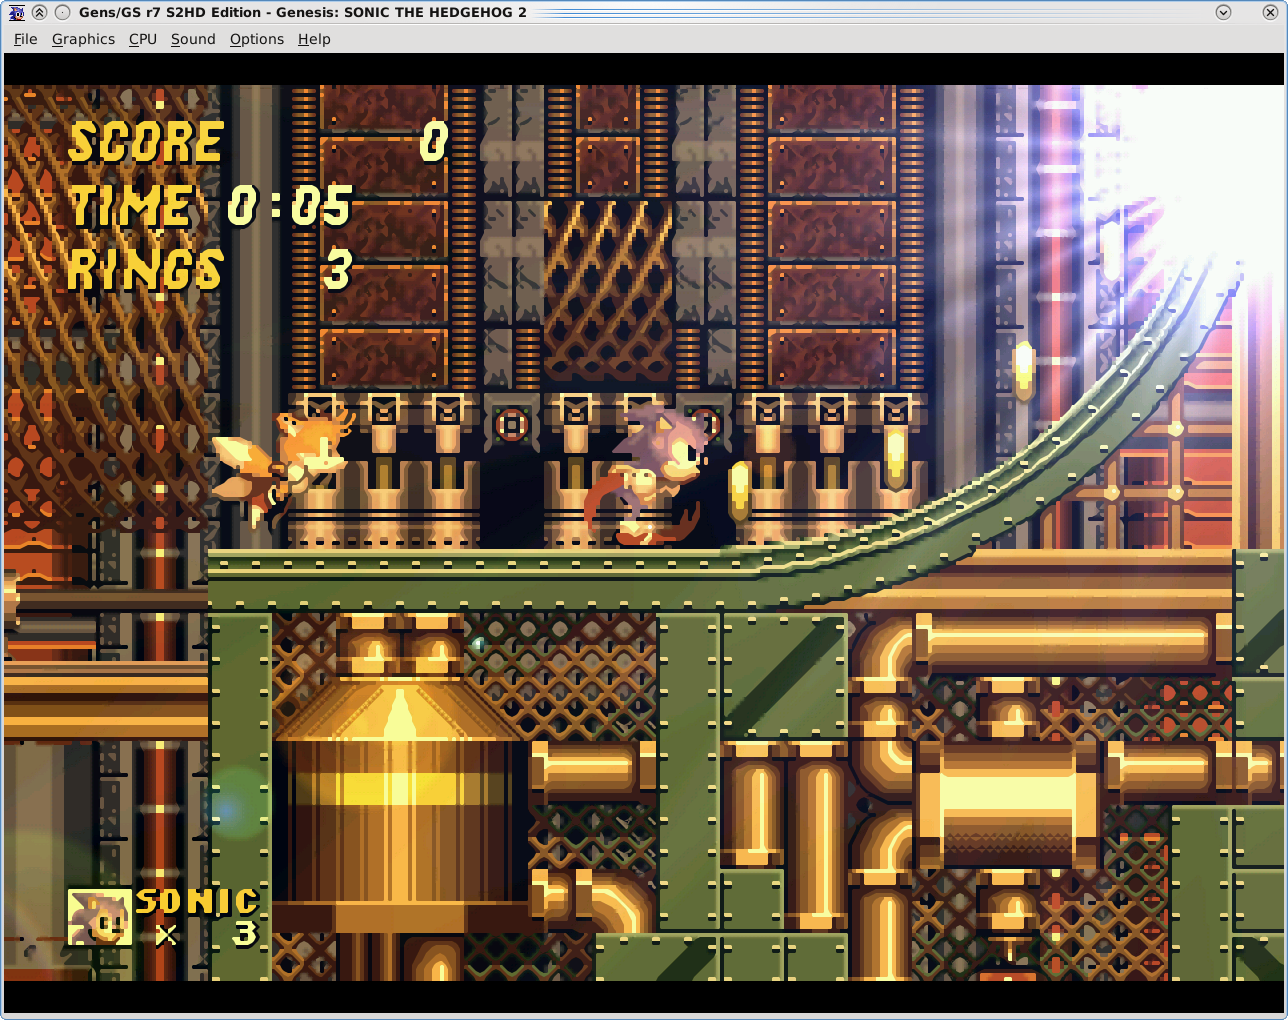Viewport: 1288px width, 1020px height.
Task: Close the Gens/GS window
Action: pyautogui.click(x=1270, y=12)
